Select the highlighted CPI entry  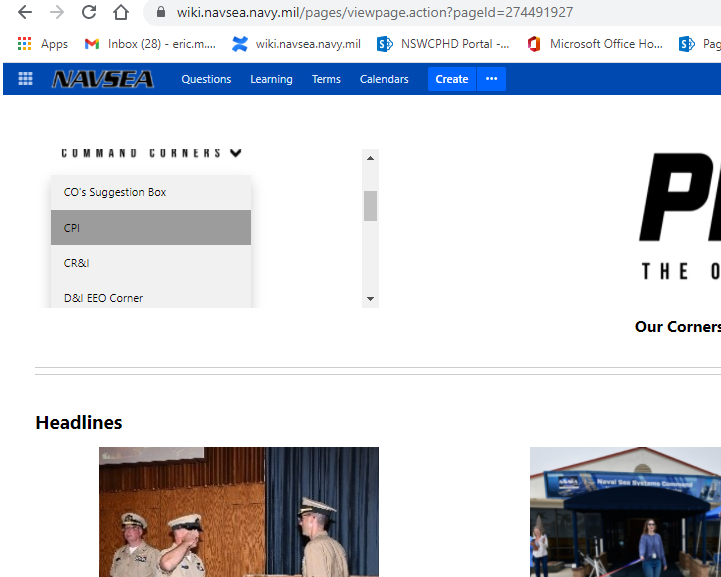151,228
